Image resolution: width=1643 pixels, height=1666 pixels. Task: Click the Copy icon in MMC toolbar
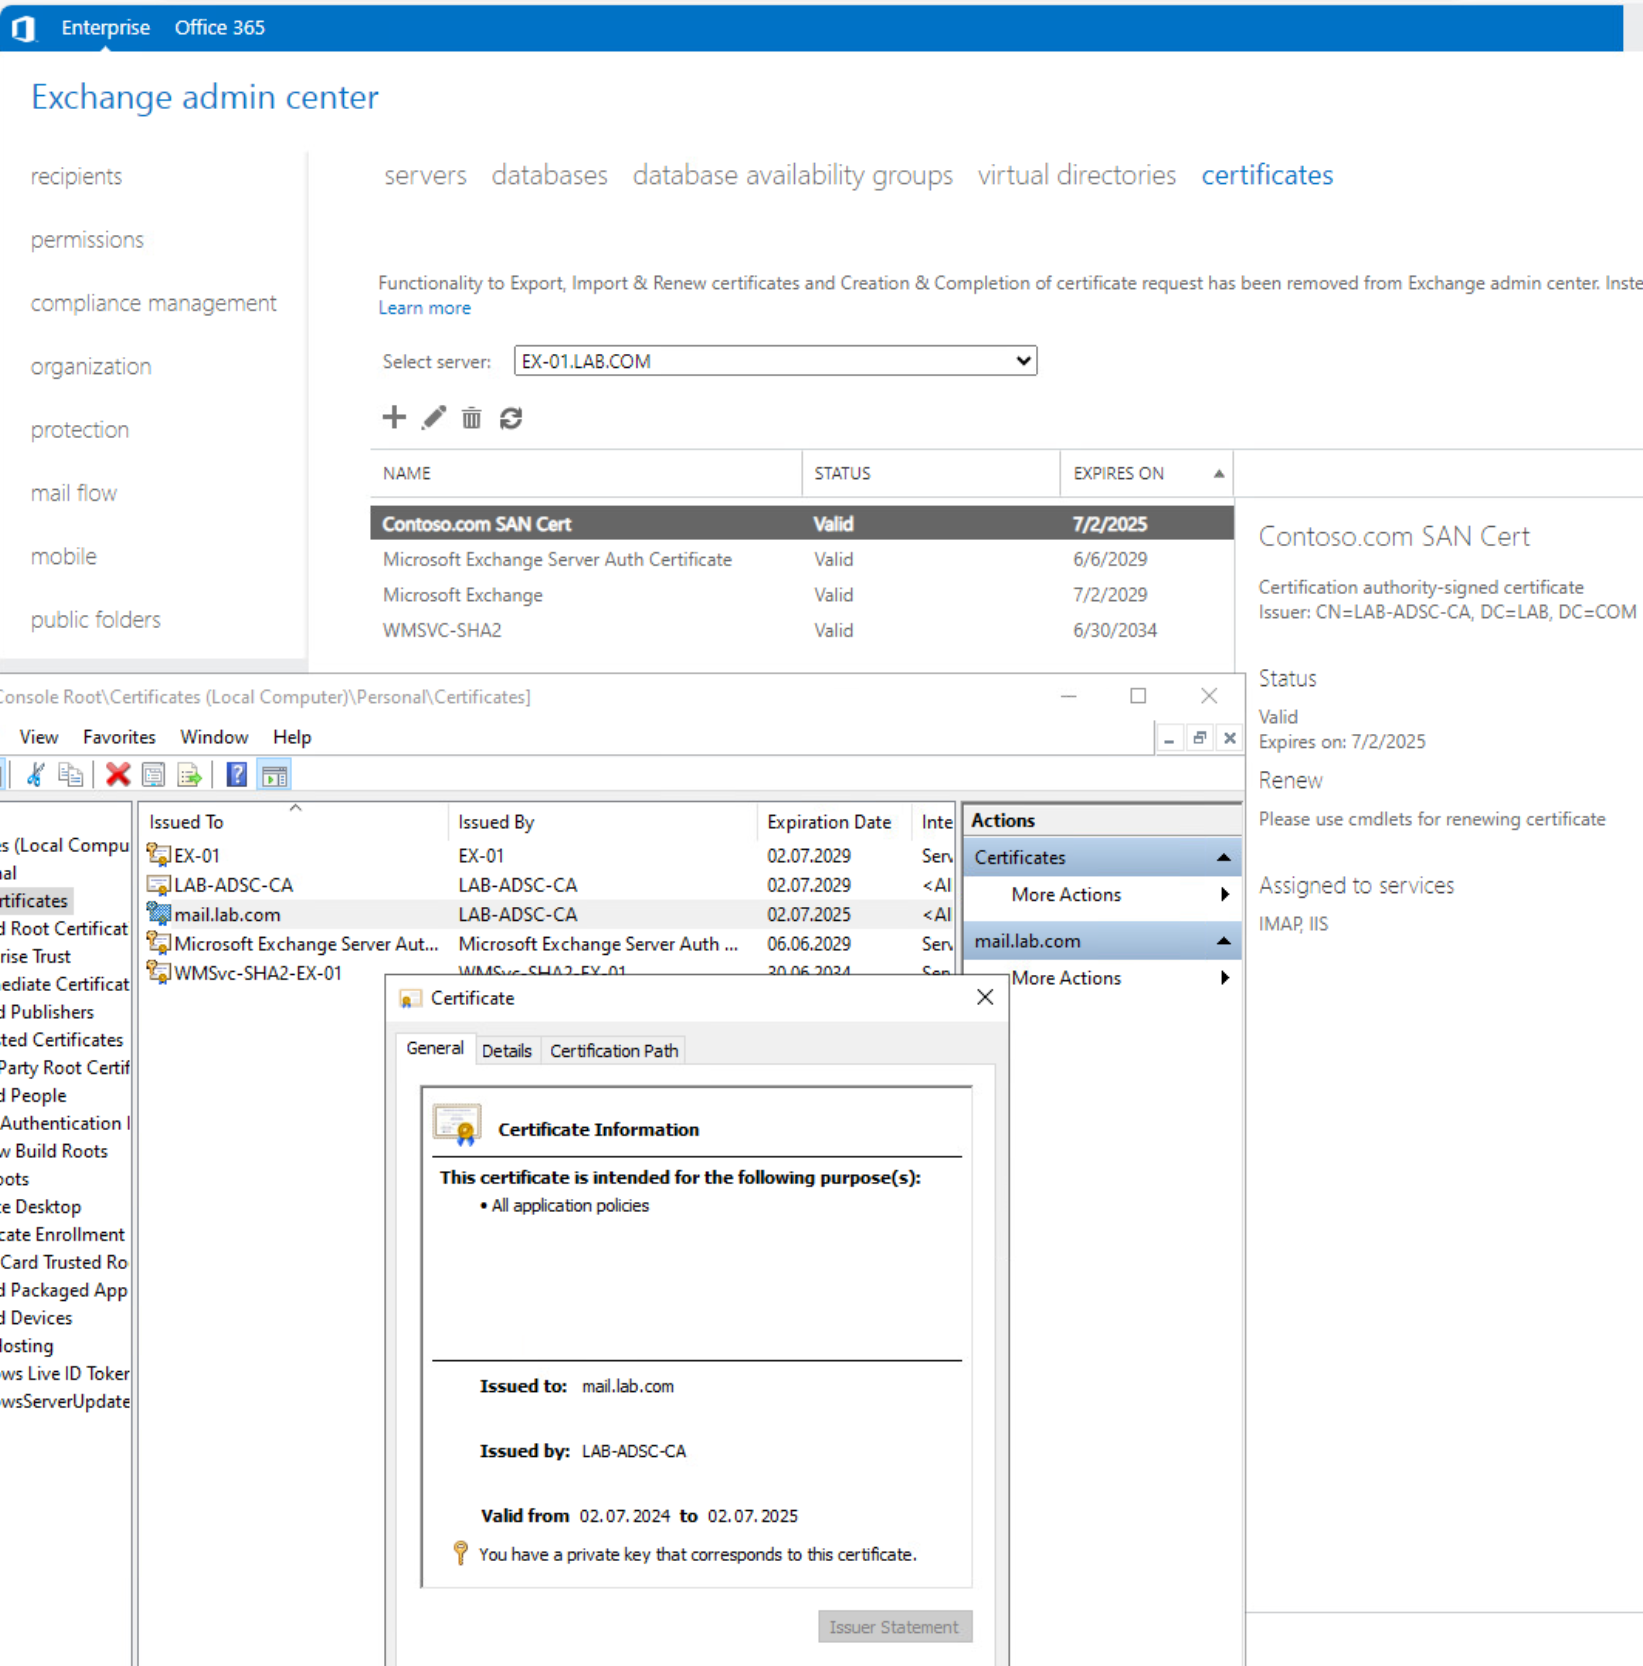pyautogui.click(x=70, y=775)
